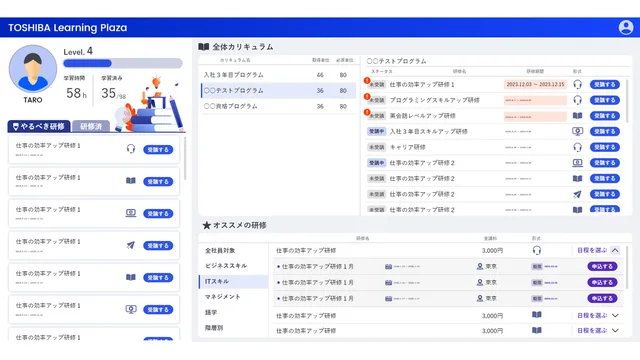
Task: Select ○○テストプログラム curriculum row
Action: pos(277,91)
